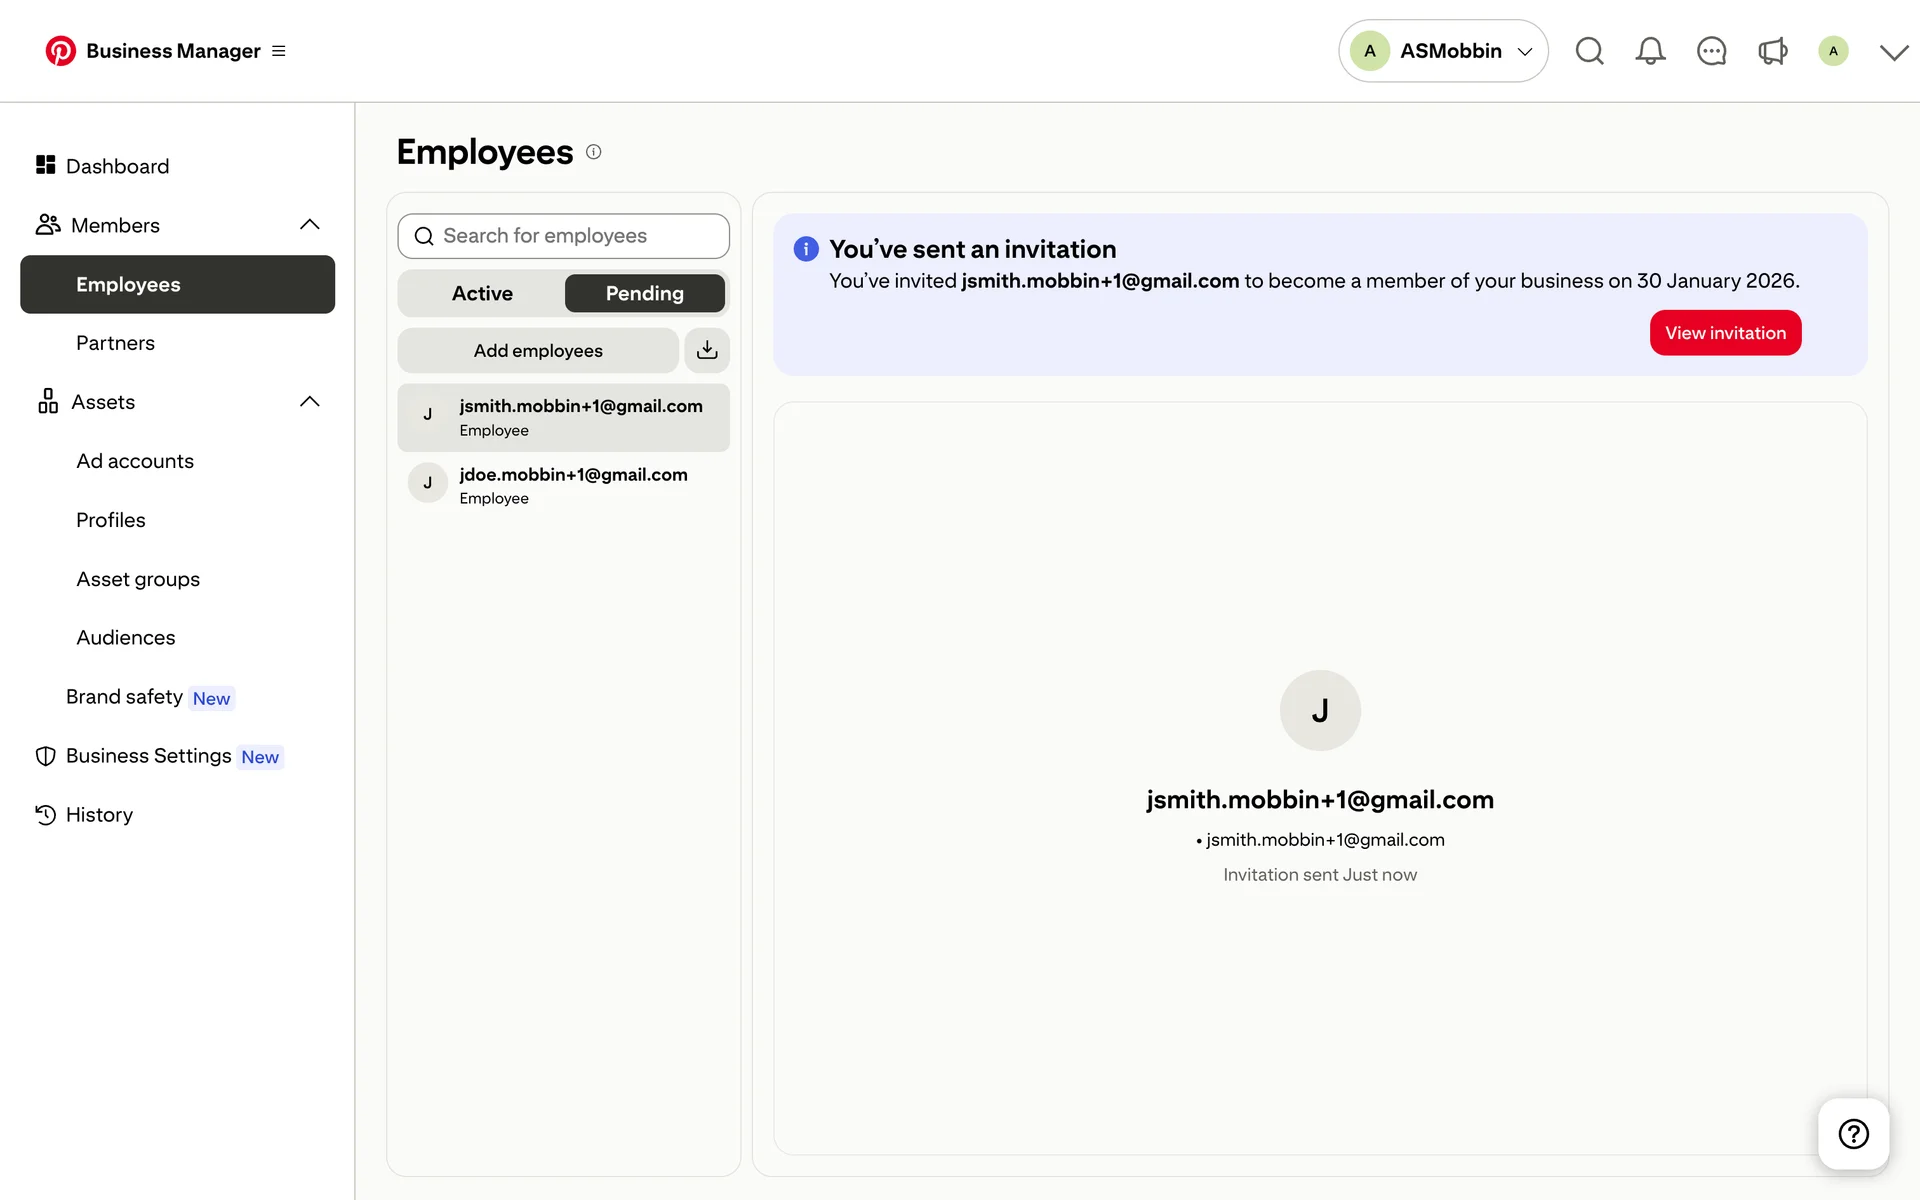Click the info icon beside Employees heading

(x=593, y=152)
